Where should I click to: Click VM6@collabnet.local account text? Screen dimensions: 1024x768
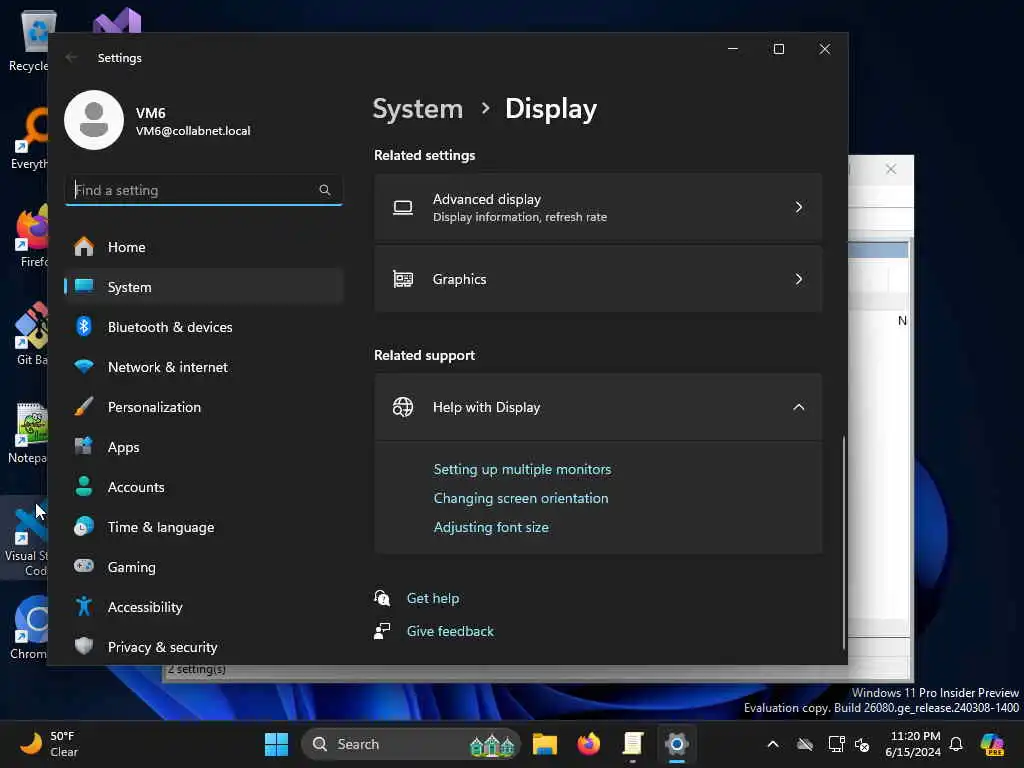pos(193,131)
